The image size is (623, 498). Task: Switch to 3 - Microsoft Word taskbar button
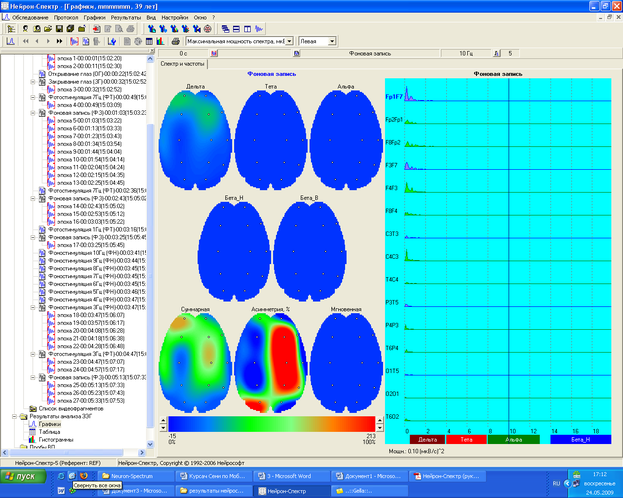tap(291, 476)
